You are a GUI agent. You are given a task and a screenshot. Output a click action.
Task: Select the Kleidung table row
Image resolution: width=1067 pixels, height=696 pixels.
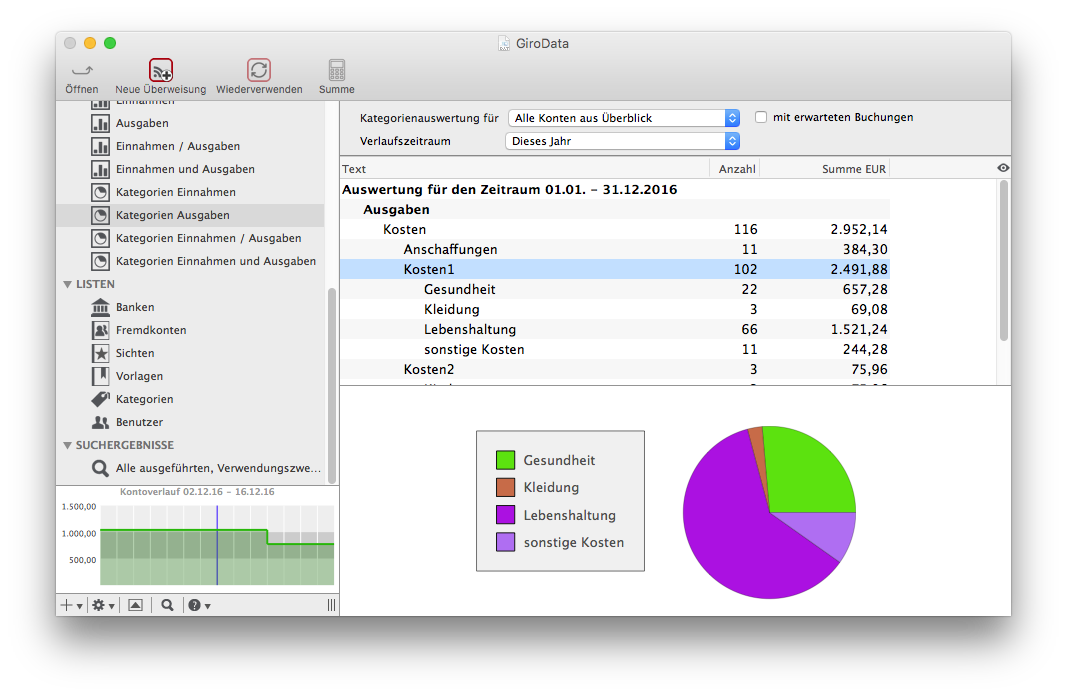click(x=615, y=310)
